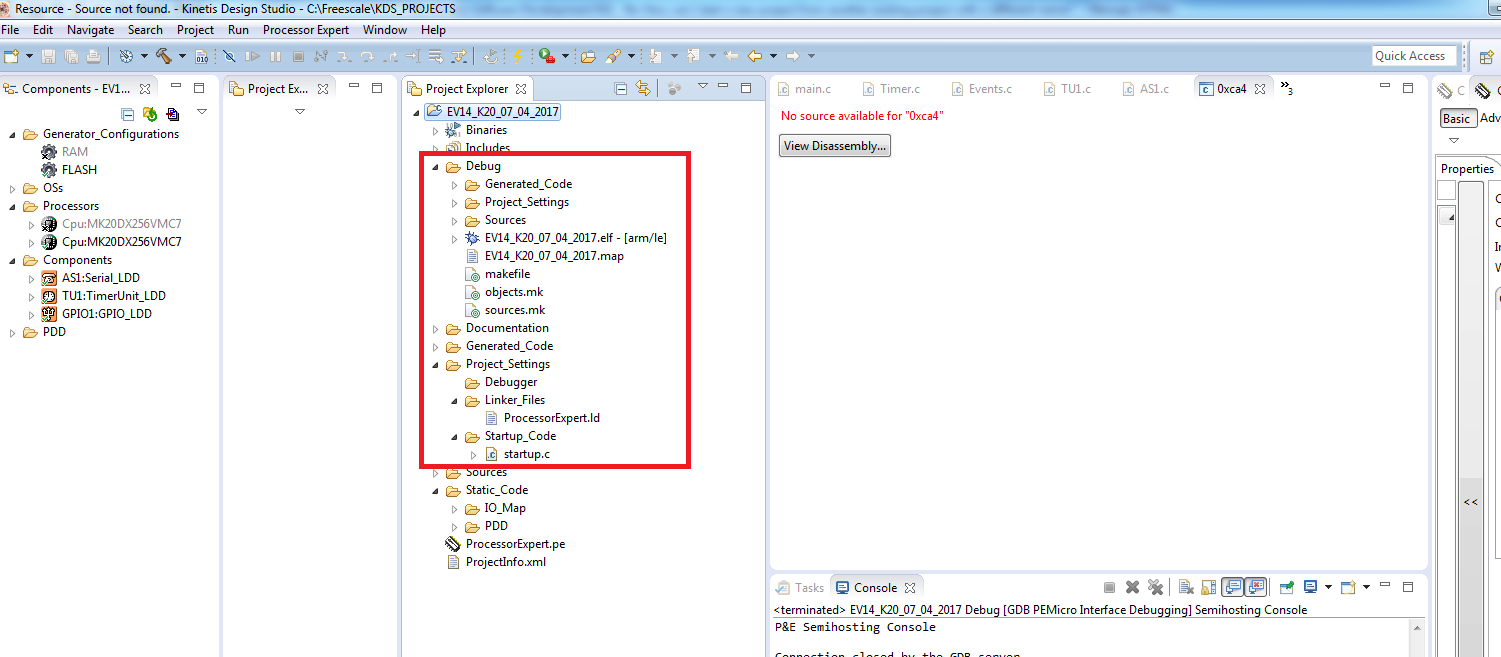1501x657 pixels.
Task: Click the Skip All Breakpoints toolbar icon
Action: pyautogui.click(x=229, y=56)
